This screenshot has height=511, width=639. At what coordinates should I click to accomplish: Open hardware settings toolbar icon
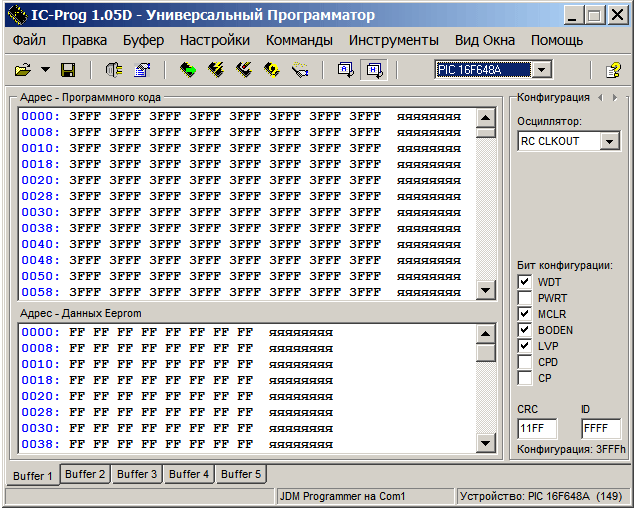pos(112,70)
